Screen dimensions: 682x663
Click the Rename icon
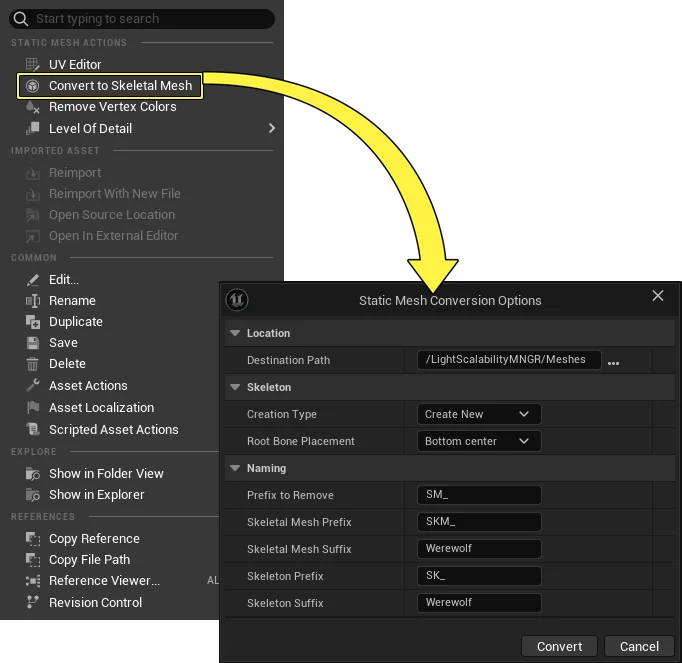(x=33, y=301)
